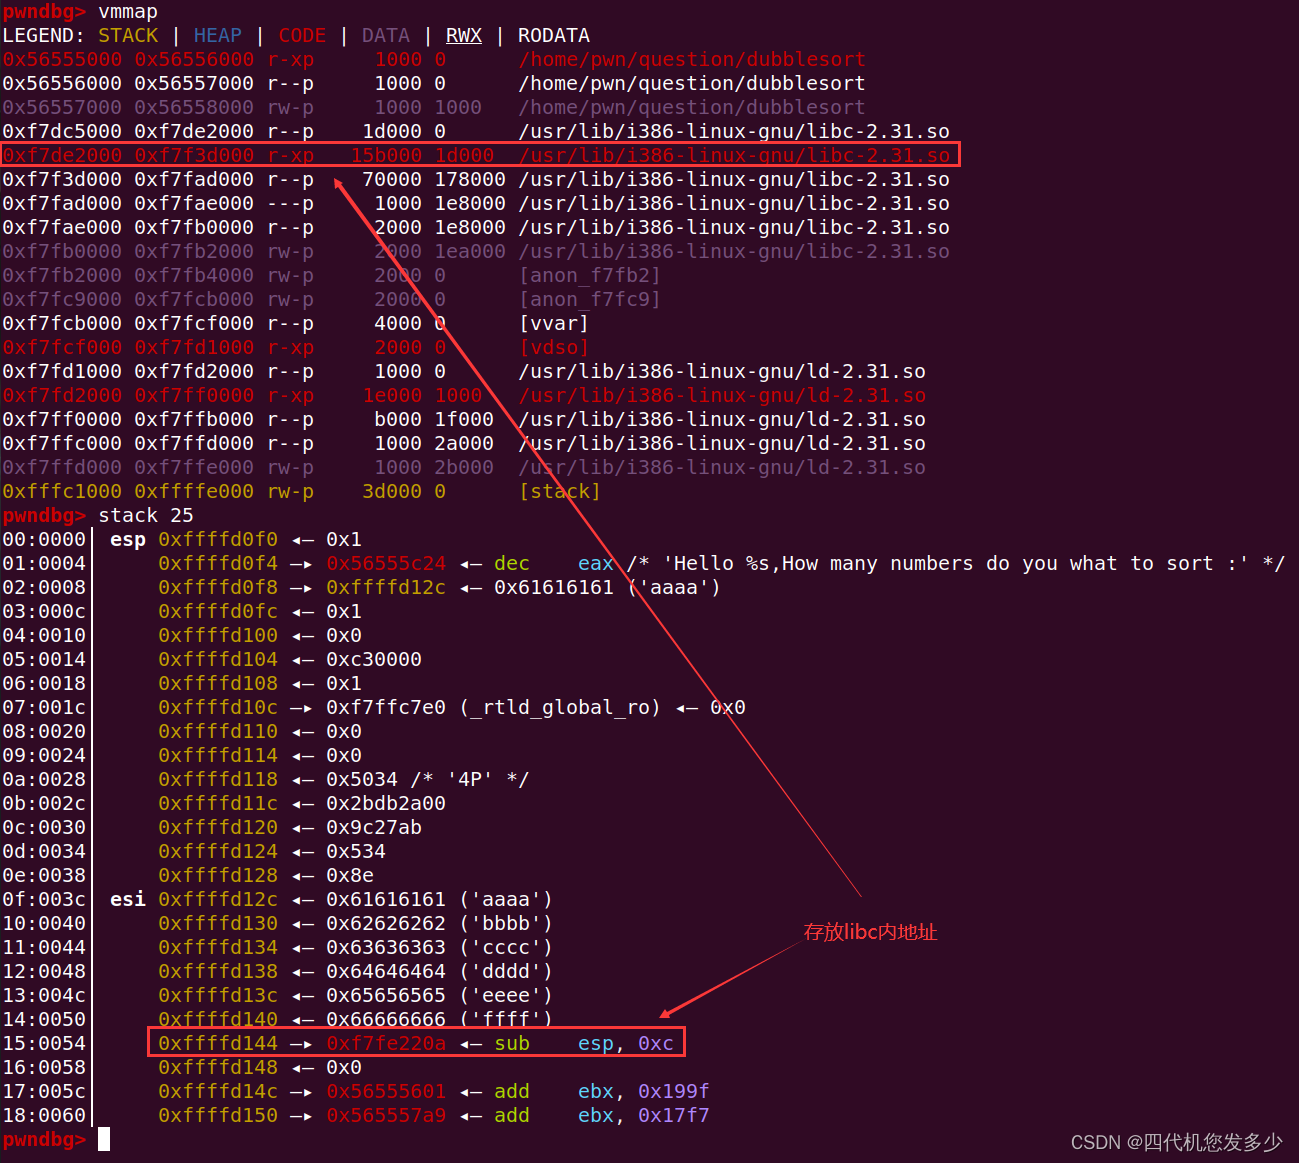Click the [anon_f7fb2] mapping name
Image resolution: width=1299 pixels, height=1163 pixels.
point(590,276)
